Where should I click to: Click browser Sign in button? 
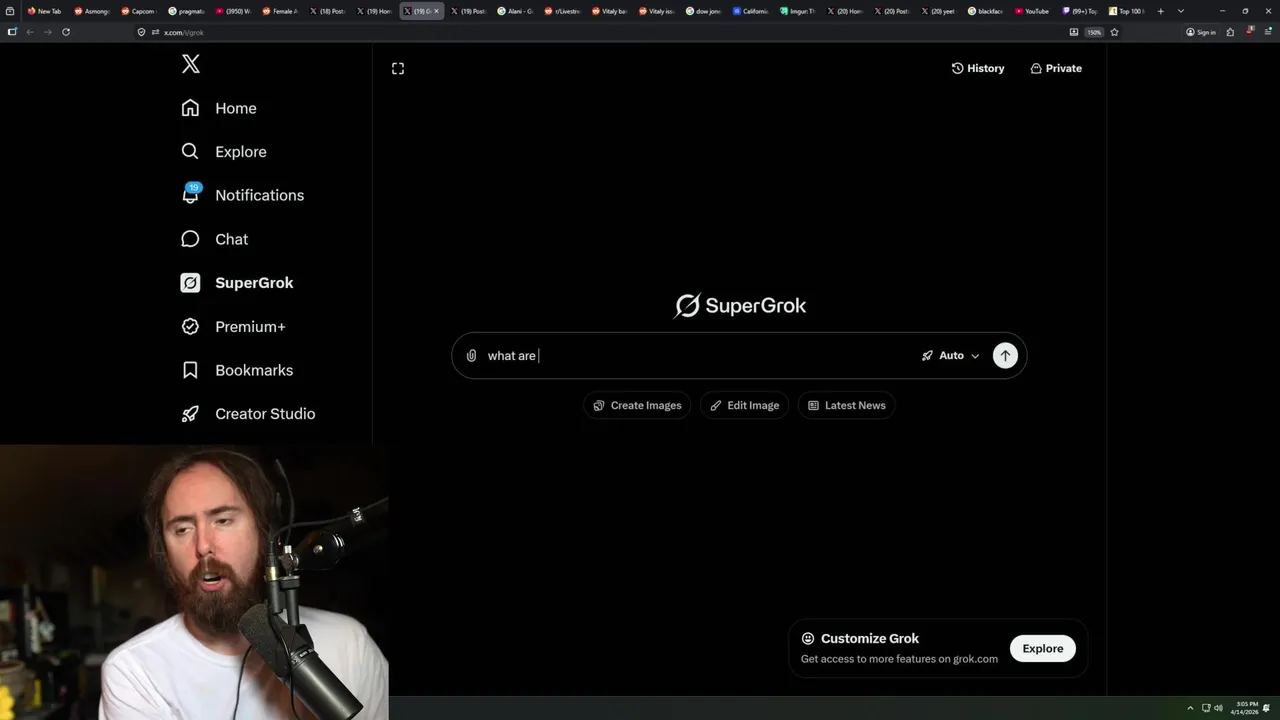pyautogui.click(x=1201, y=32)
